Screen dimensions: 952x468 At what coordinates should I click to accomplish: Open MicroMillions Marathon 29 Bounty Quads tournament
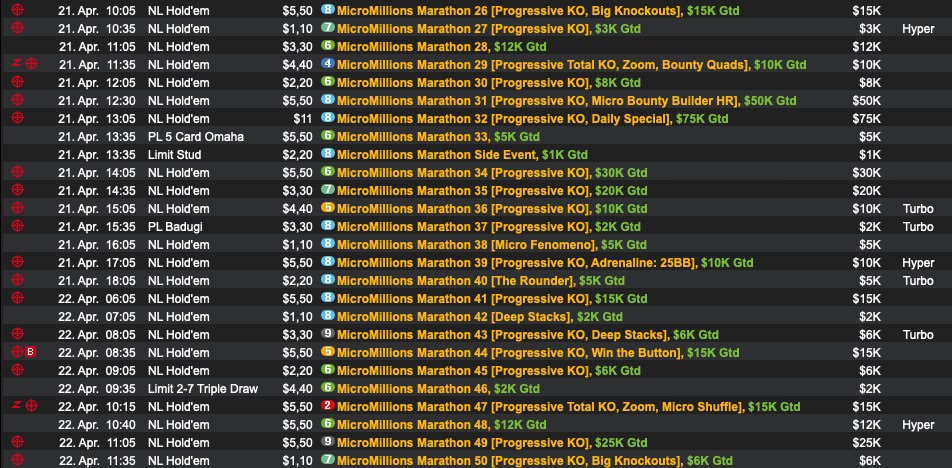[x=571, y=64]
